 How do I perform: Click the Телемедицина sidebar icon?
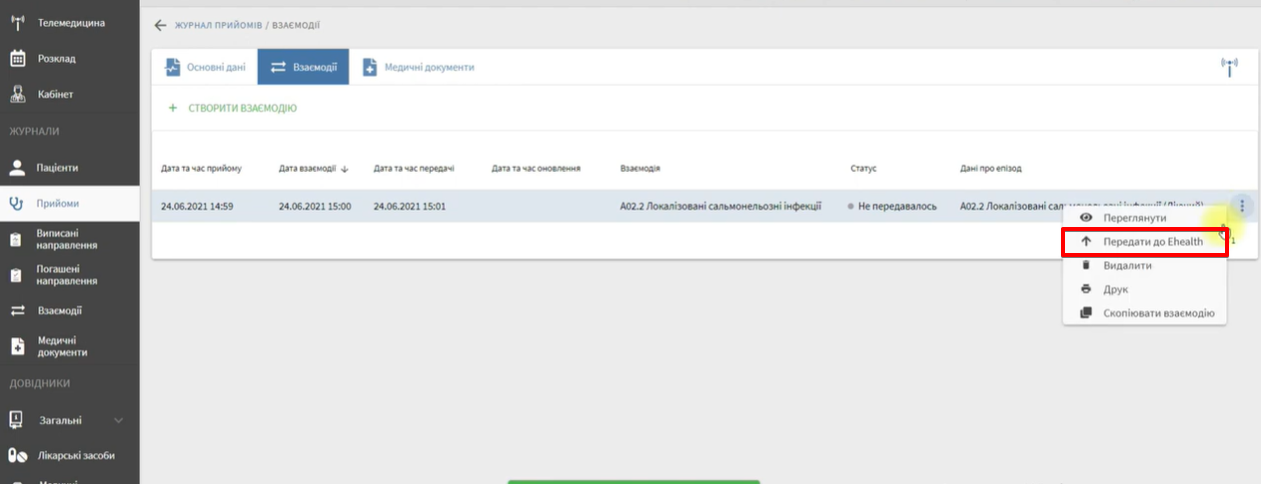(x=17, y=22)
